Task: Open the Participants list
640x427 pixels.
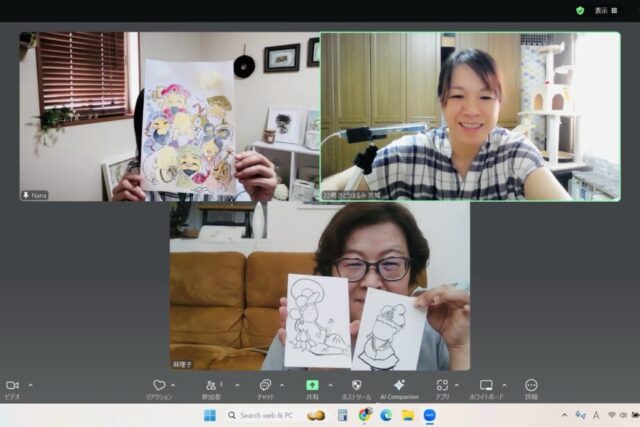Action: tap(211, 386)
